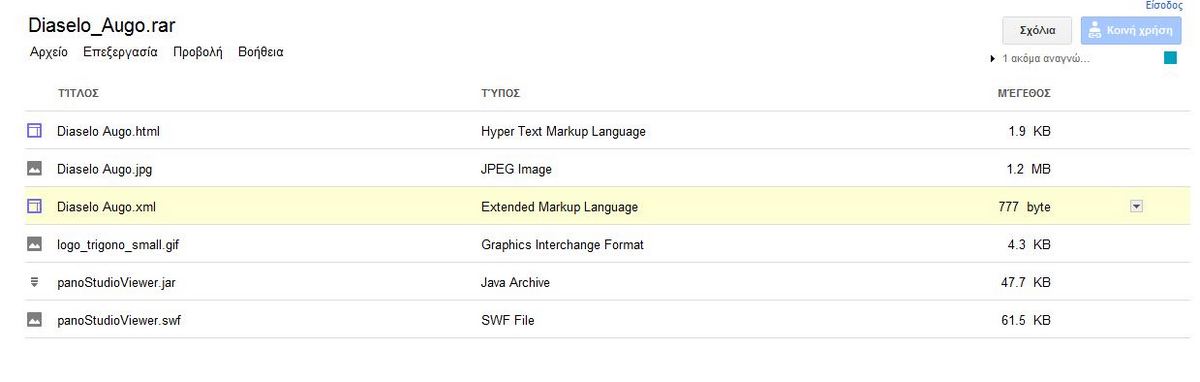
Task: Open the Προβολή menu
Action: (197, 52)
